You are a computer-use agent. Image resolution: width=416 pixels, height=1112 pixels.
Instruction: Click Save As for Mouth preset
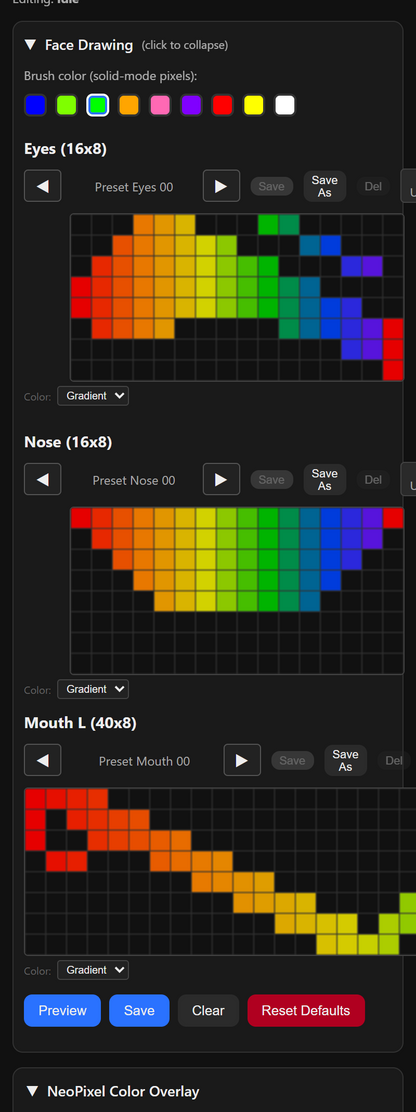coord(345,760)
